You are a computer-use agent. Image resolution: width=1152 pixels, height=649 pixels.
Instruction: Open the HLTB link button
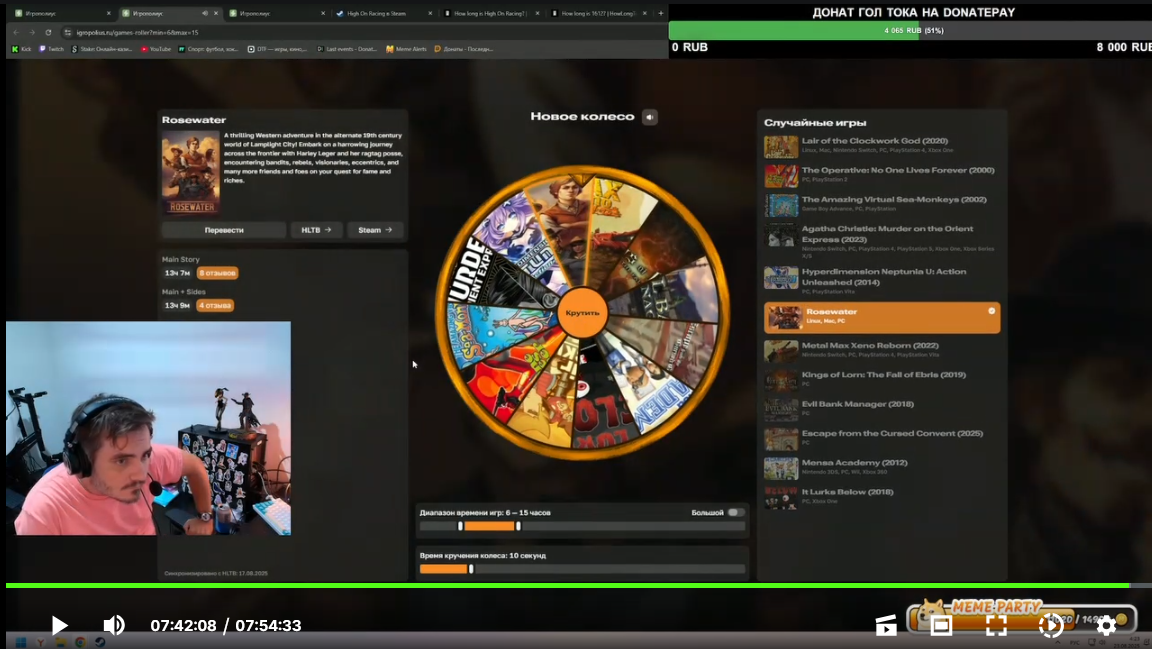[x=316, y=230]
